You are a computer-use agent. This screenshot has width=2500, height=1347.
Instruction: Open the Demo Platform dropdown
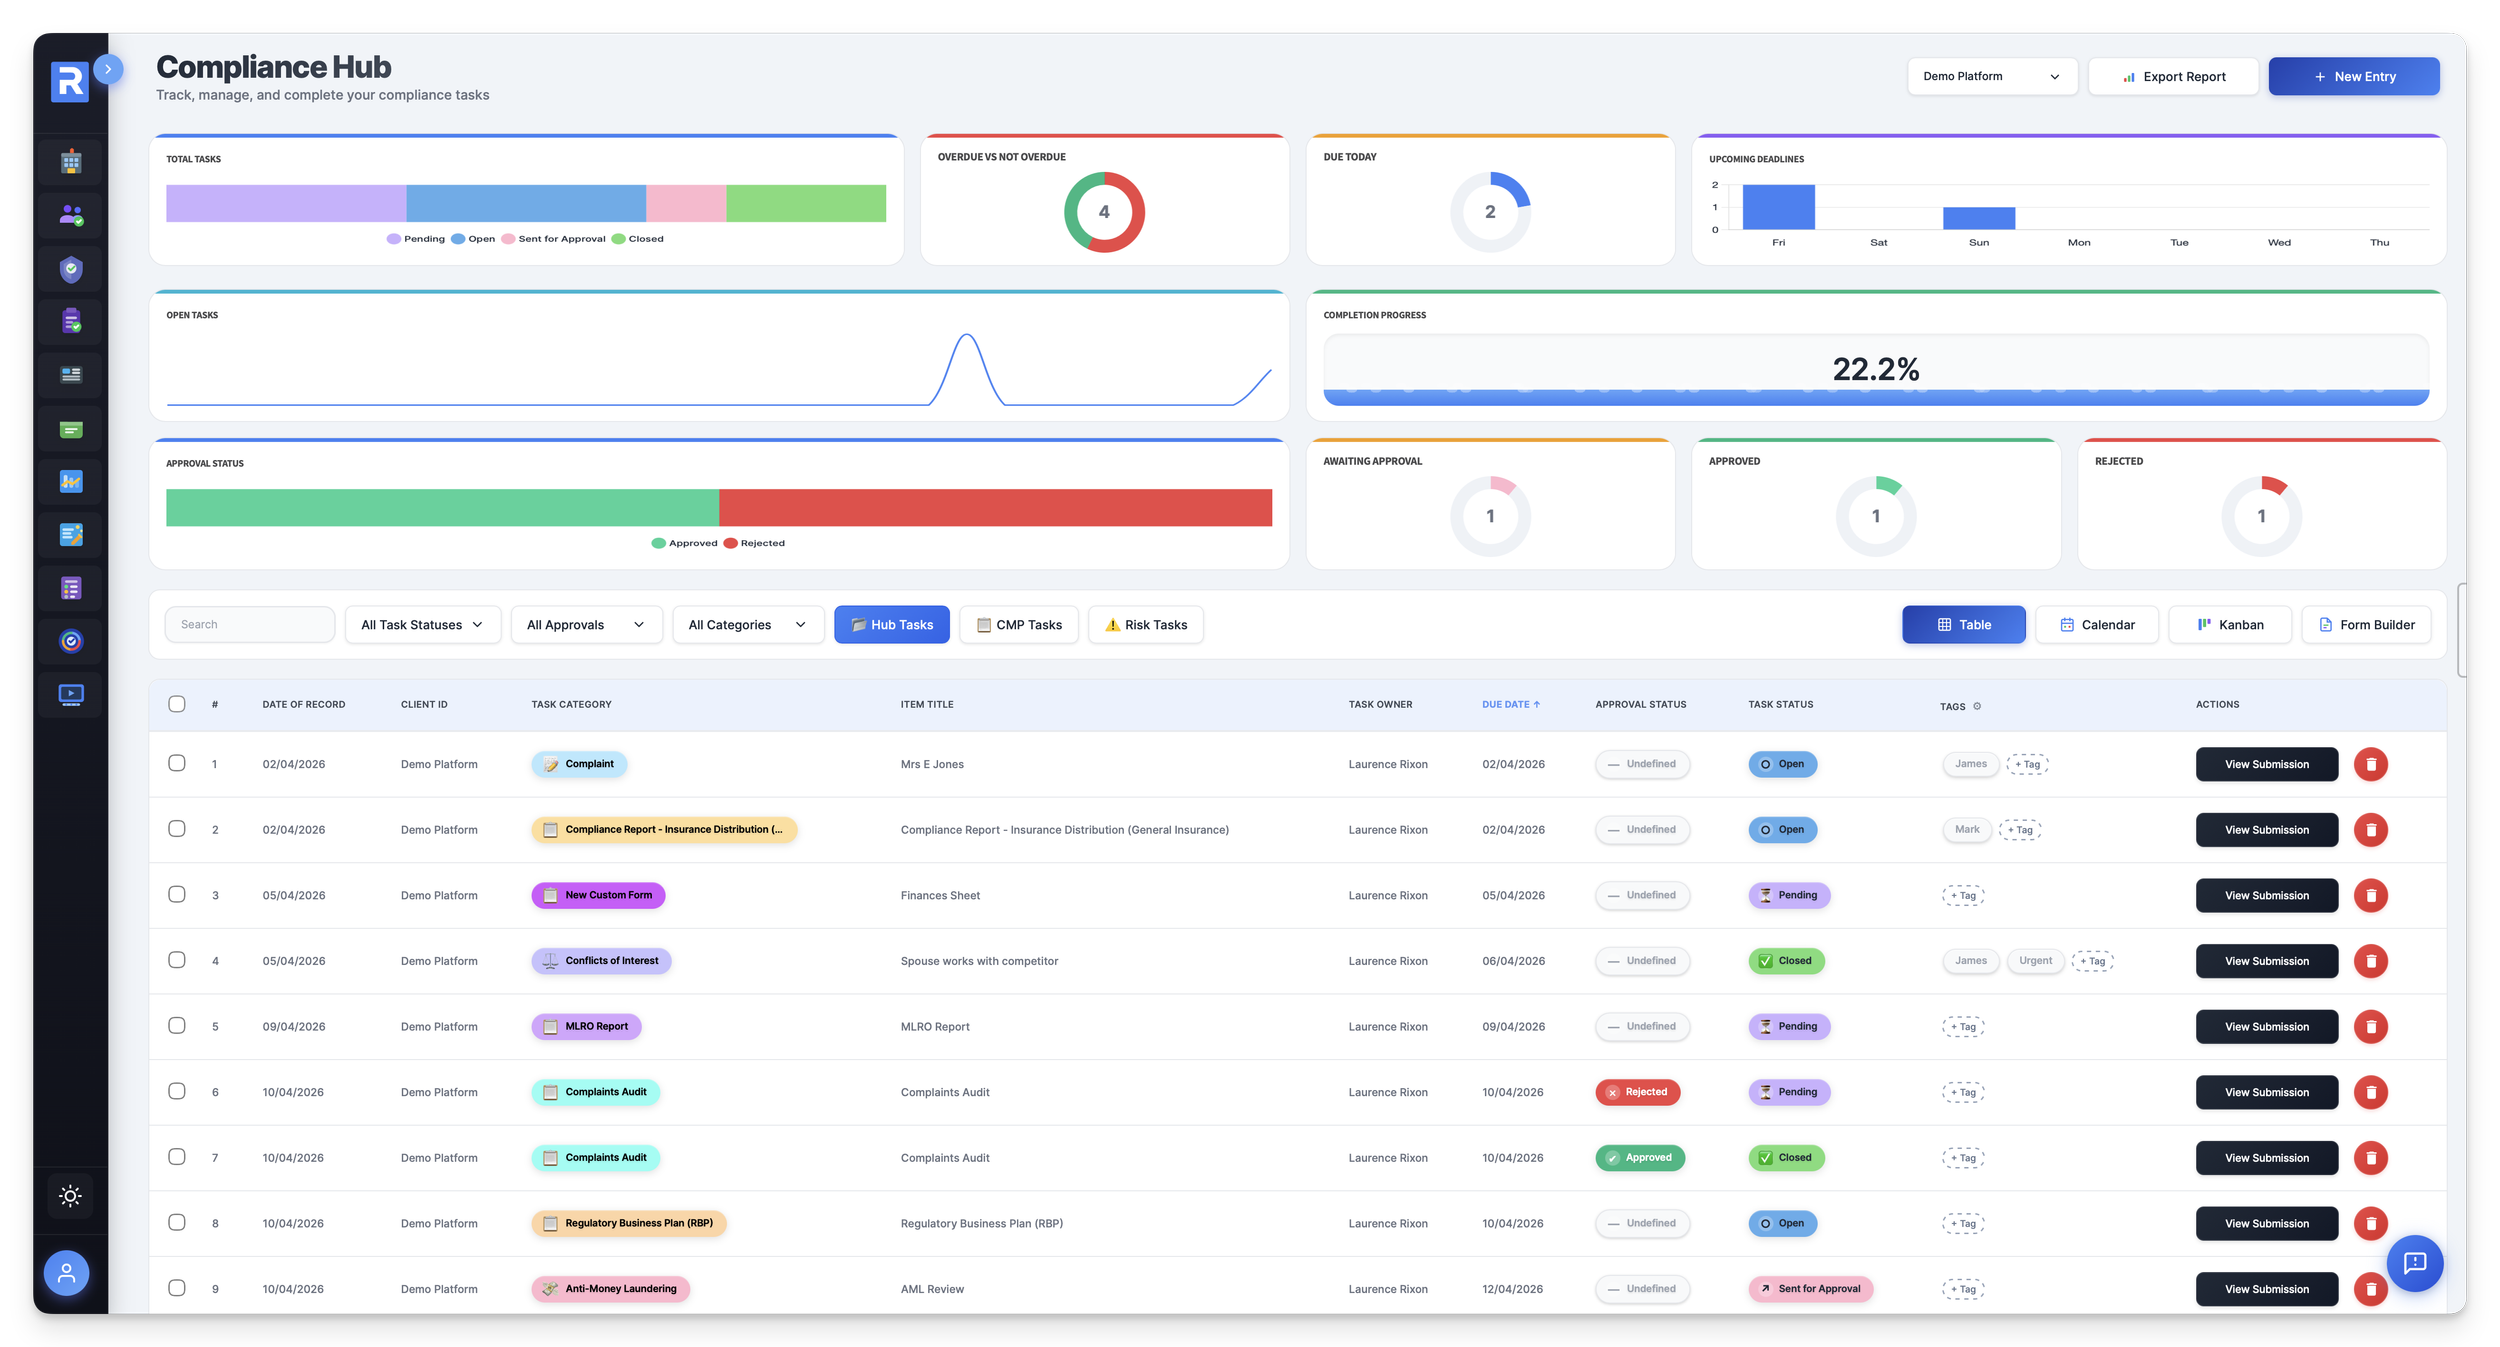pyautogui.click(x=1992, y=76)
